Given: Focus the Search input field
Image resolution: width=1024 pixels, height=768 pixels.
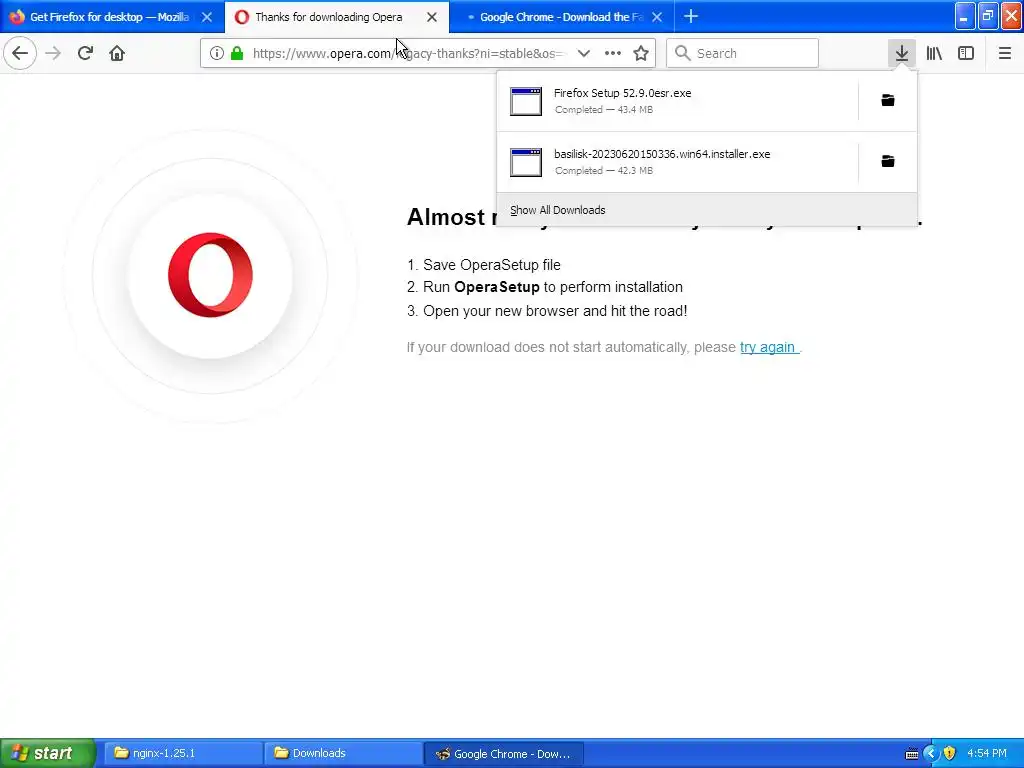Looking at the screenshot, I should [x=743, y=53].
